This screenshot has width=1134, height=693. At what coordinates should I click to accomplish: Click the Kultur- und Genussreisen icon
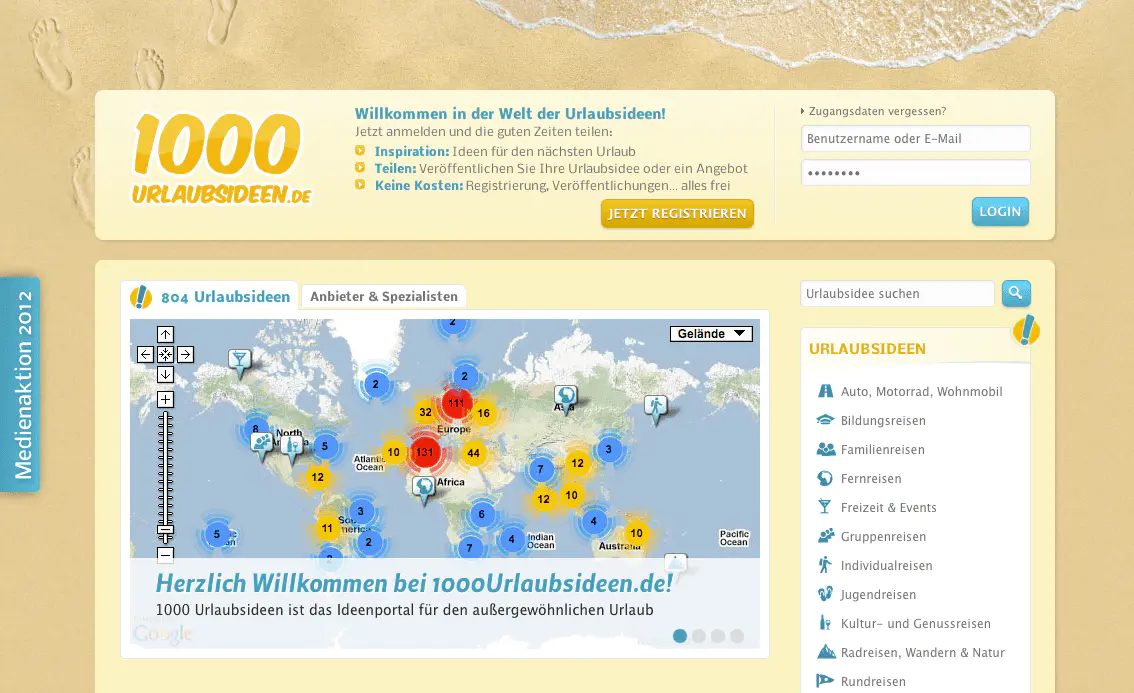[x=824, y=623]
